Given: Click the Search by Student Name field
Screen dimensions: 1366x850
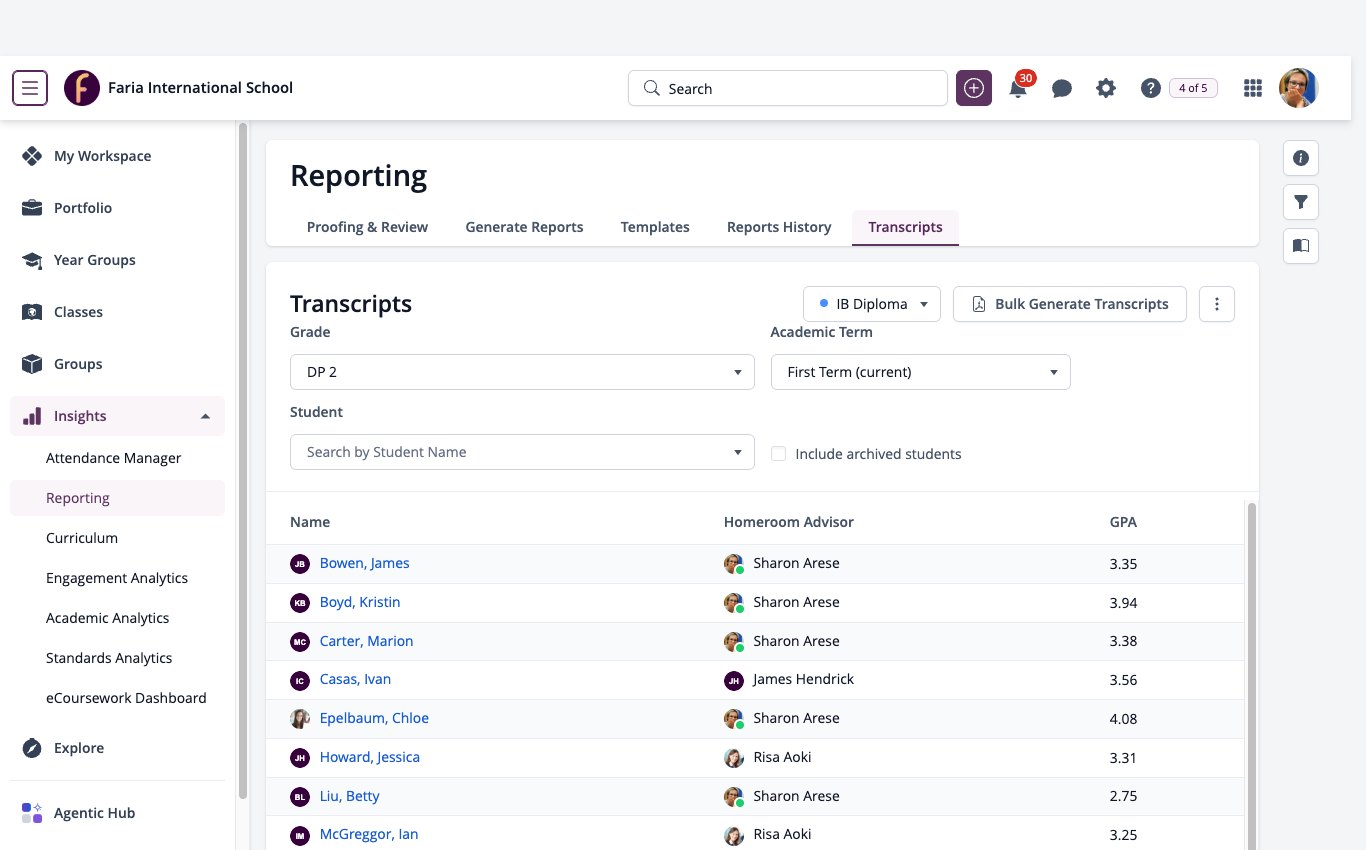Looking at the screenshot, I should 522,452.
